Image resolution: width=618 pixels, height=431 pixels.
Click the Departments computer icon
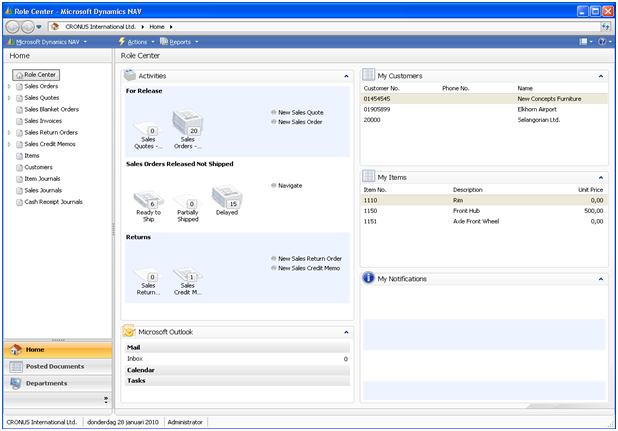point(16,383)
